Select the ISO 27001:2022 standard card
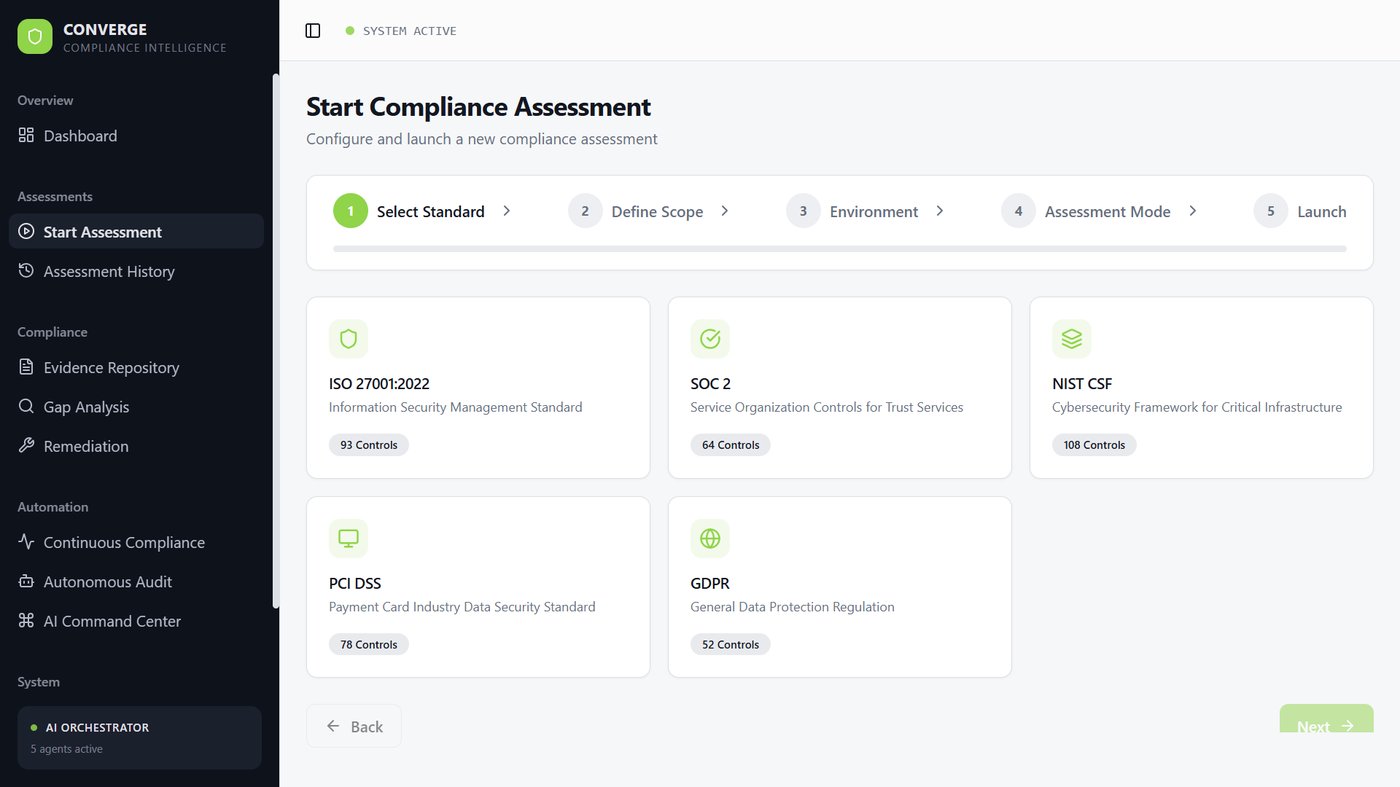 coord(478,387)
